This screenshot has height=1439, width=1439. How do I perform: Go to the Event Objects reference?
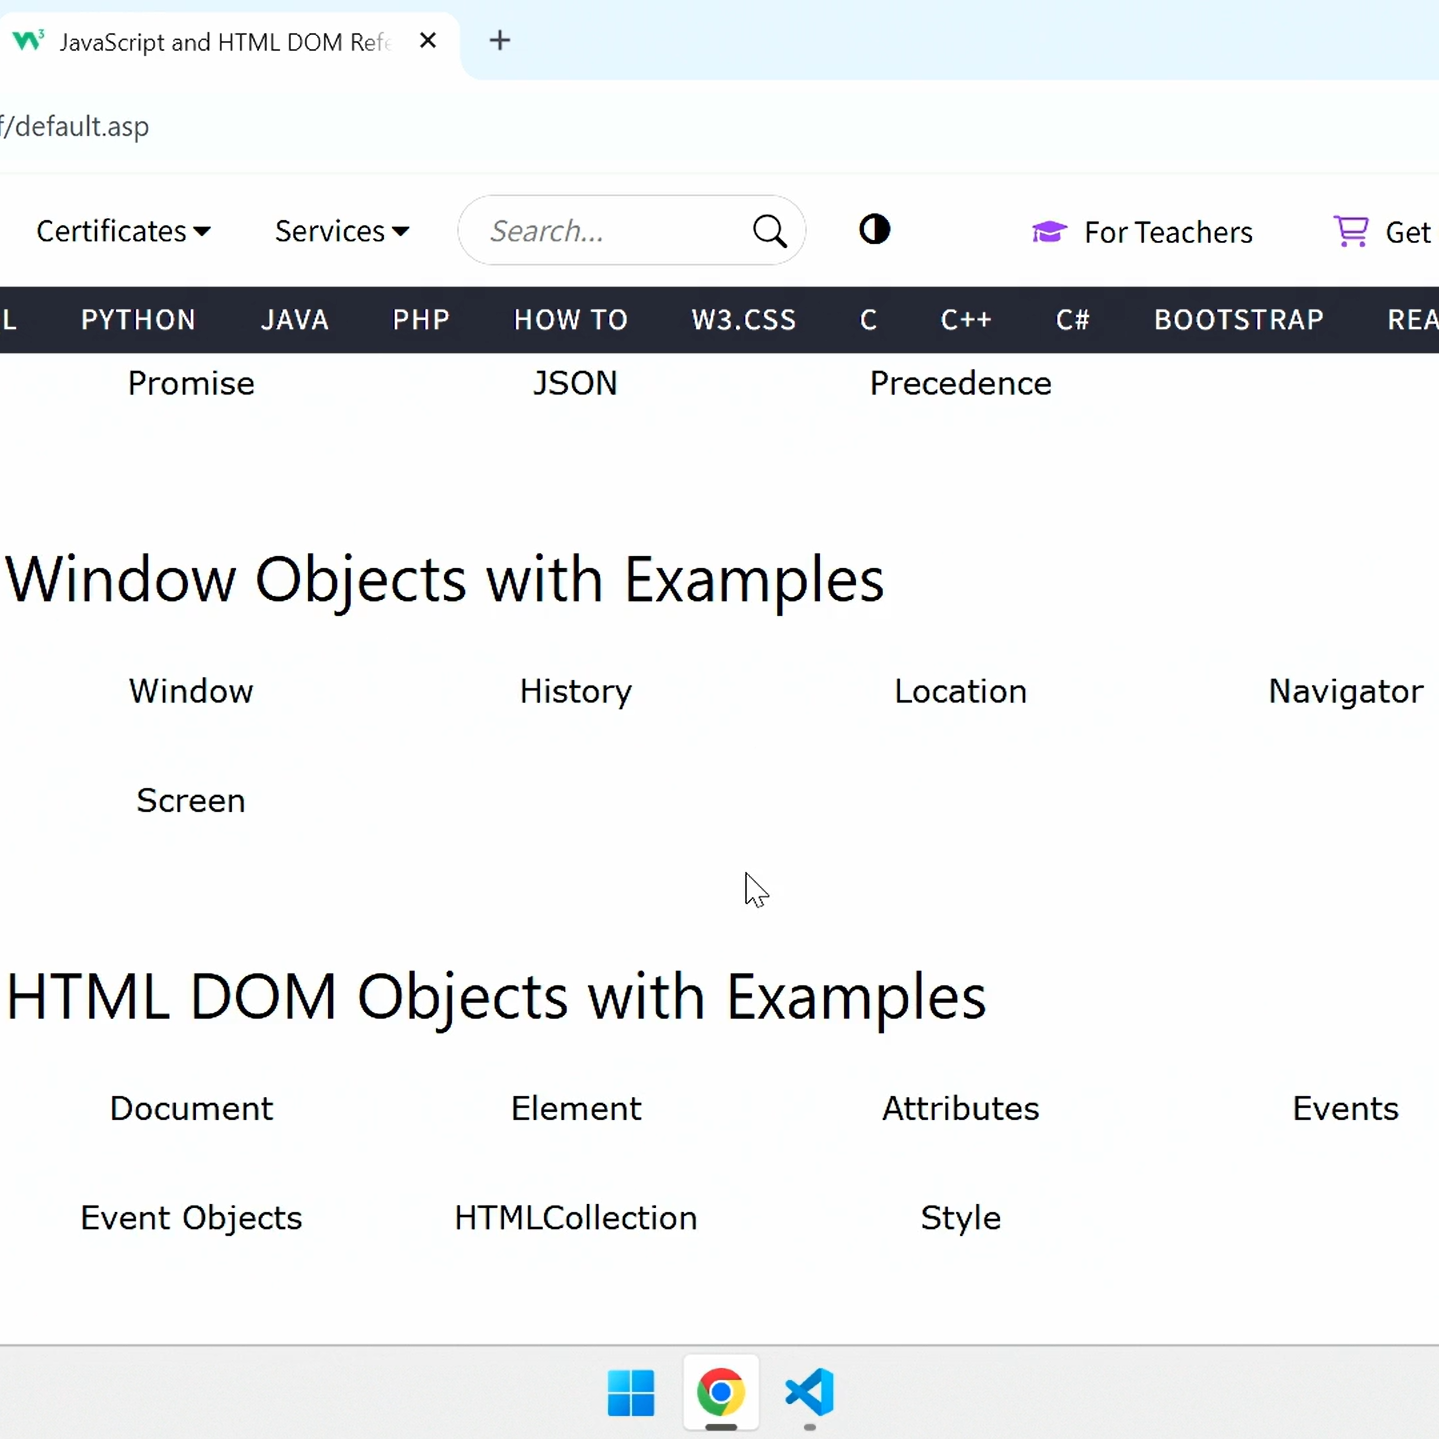191,1218
